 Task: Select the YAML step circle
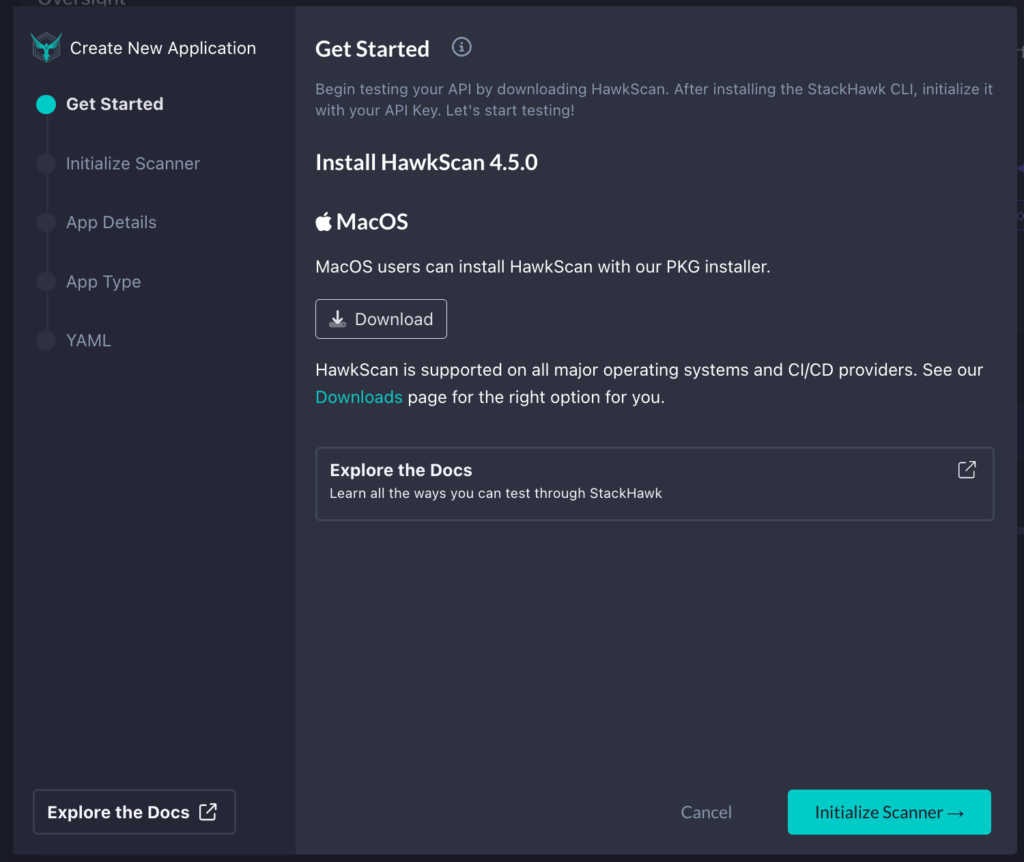(45, 340)
